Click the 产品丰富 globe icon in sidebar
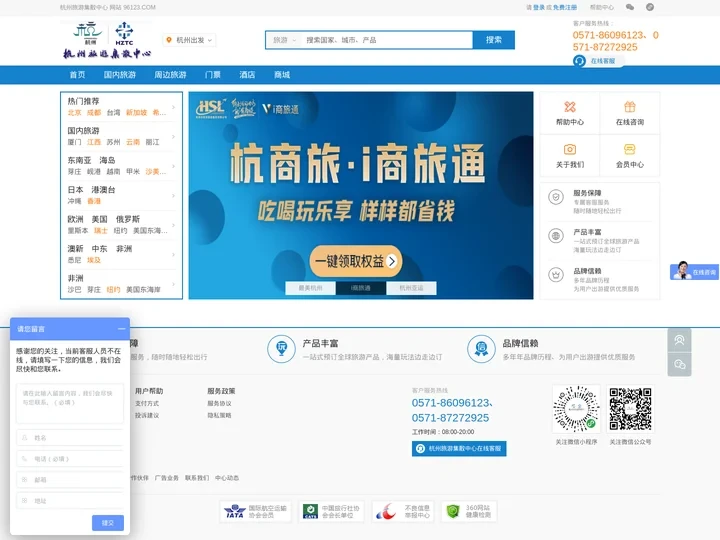 556,236
